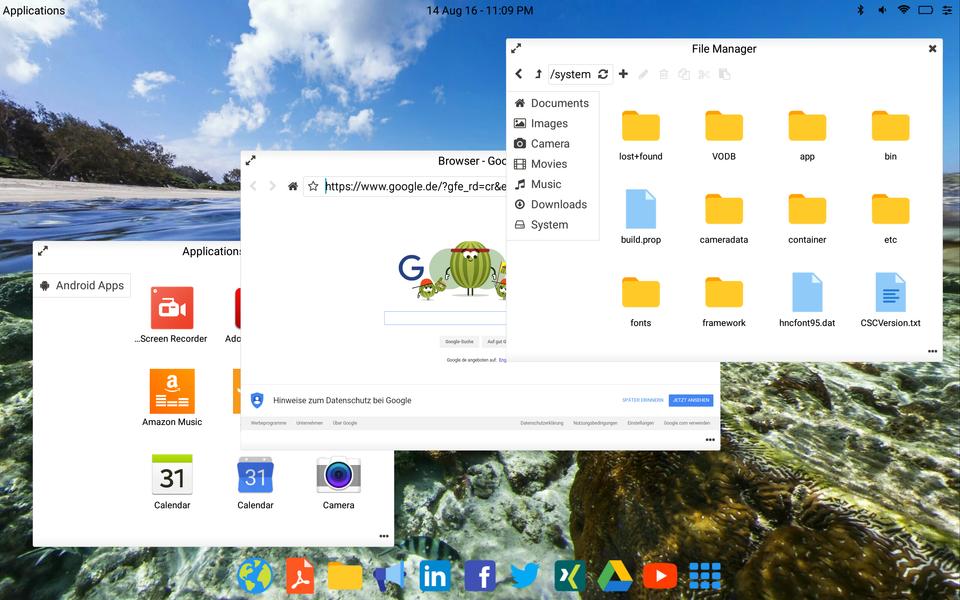Refresh the /system folder listing

pyautogui.click(x=603, y=74)
